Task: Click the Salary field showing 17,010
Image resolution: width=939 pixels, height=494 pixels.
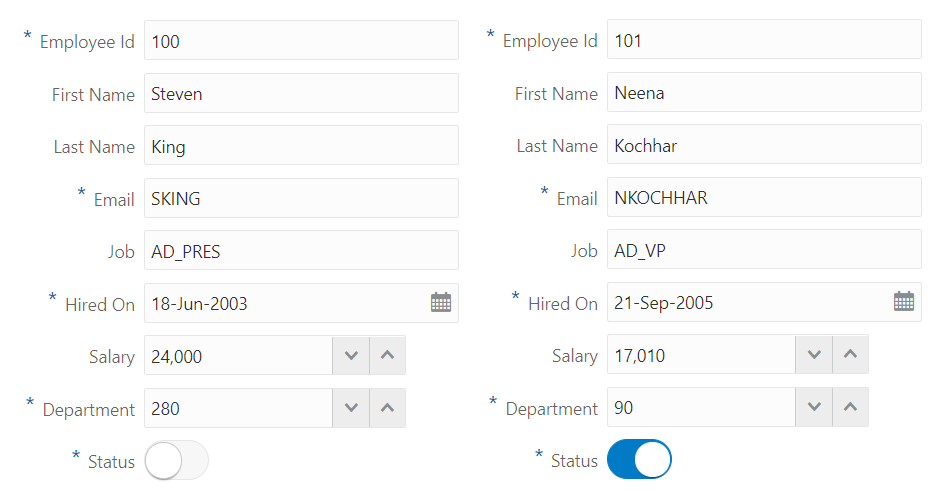Action: point(700,355)
